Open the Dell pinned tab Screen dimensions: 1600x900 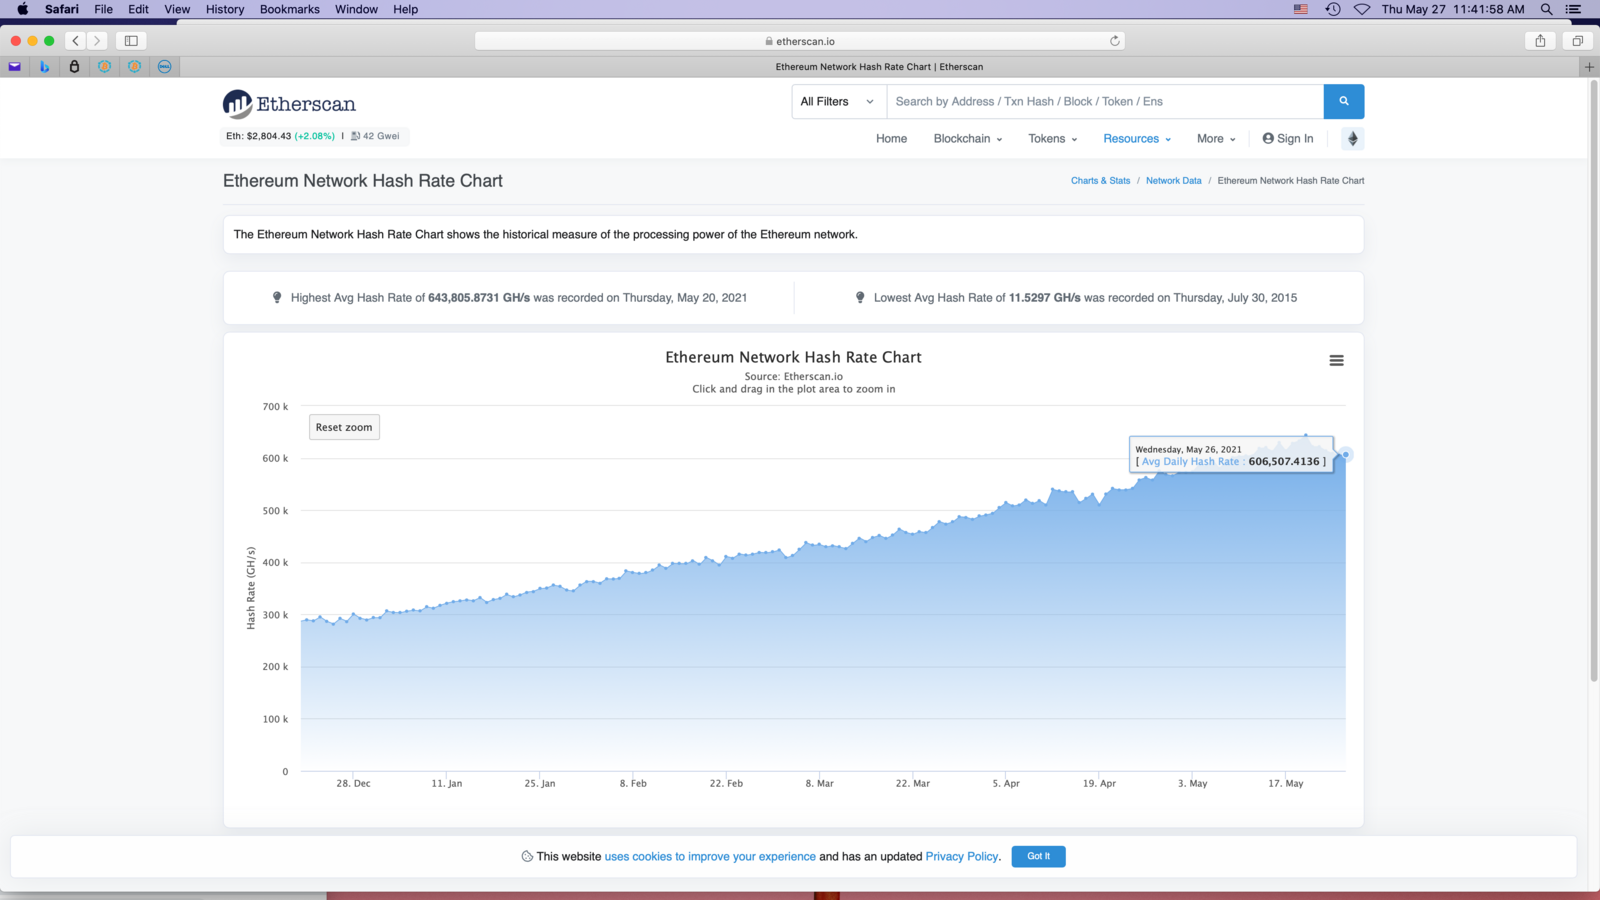(164, 67)
